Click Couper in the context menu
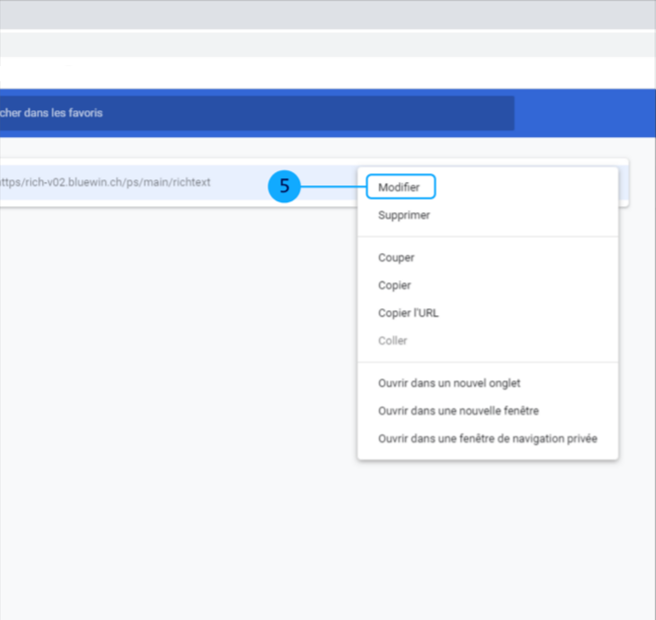656x620 pixels. click(x=396, y=258)
